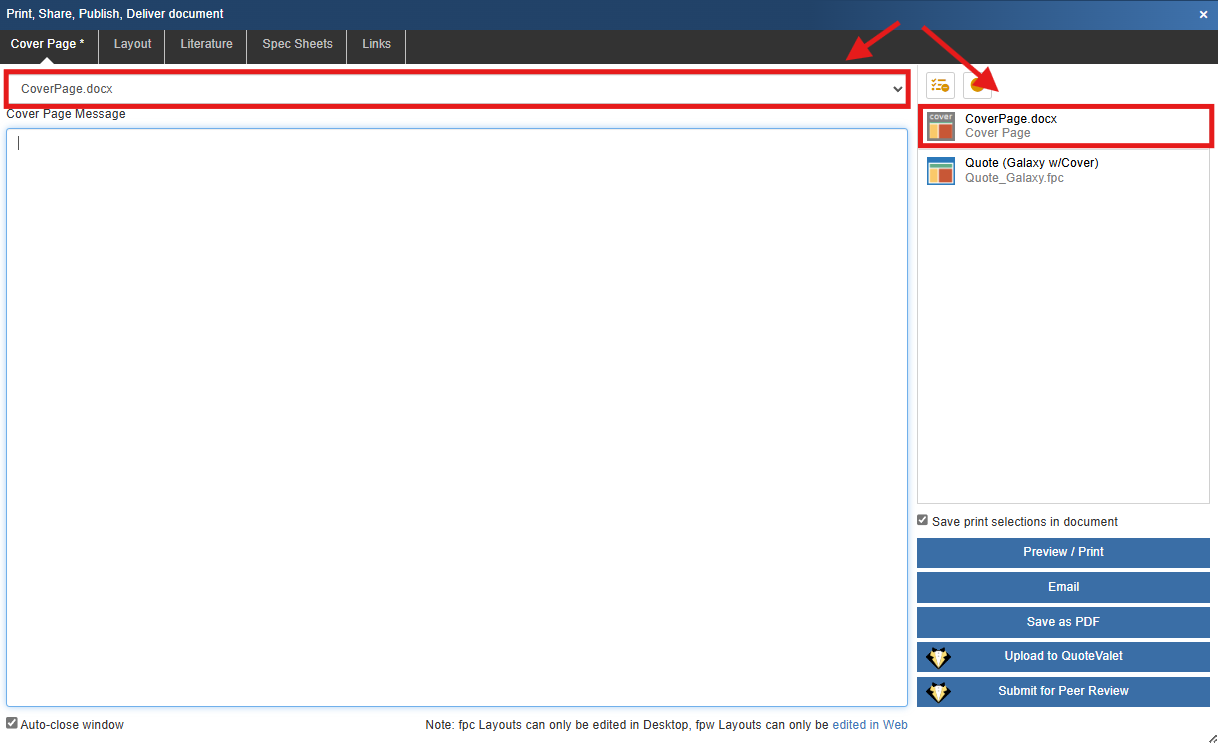Click Save as PDF
This screenshot has width=1218, height=744.
tap(1063, 622)
